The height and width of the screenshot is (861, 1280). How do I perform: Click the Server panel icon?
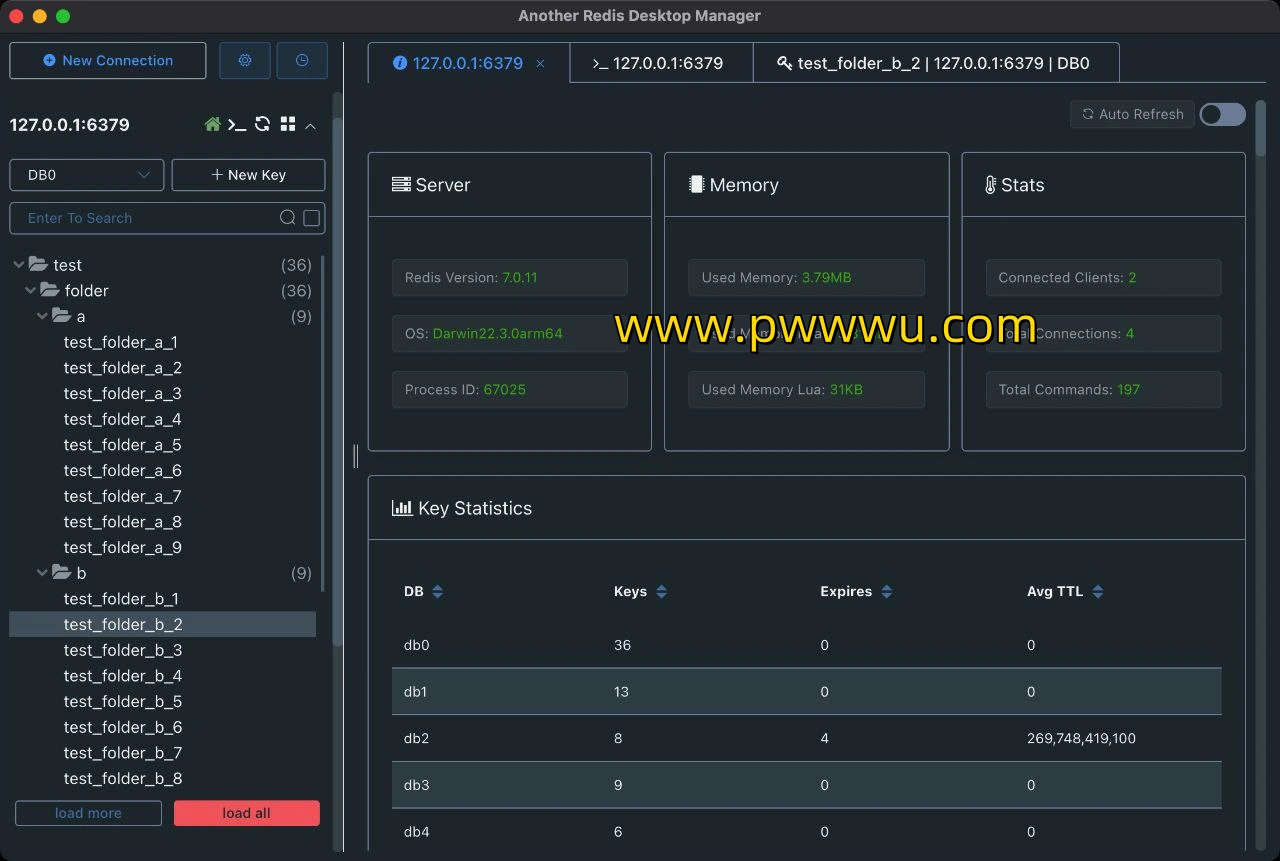click(x=401, y=185)
